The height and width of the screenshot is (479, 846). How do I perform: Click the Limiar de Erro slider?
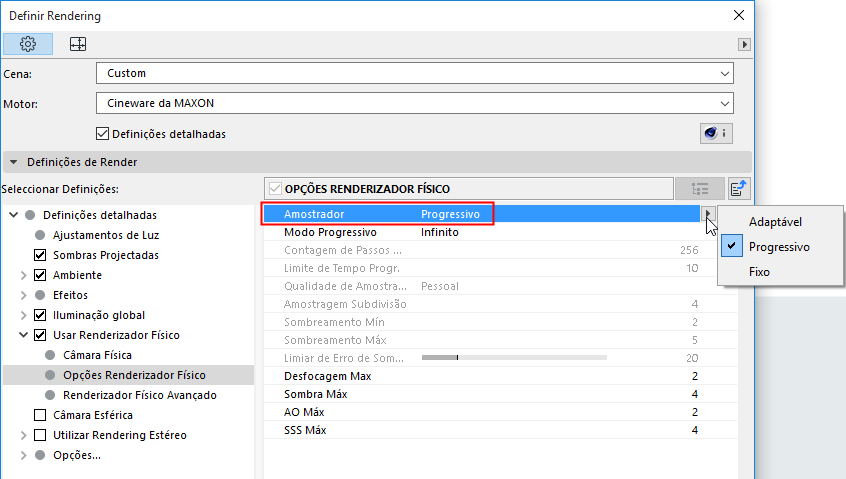(x=514, y=358)
